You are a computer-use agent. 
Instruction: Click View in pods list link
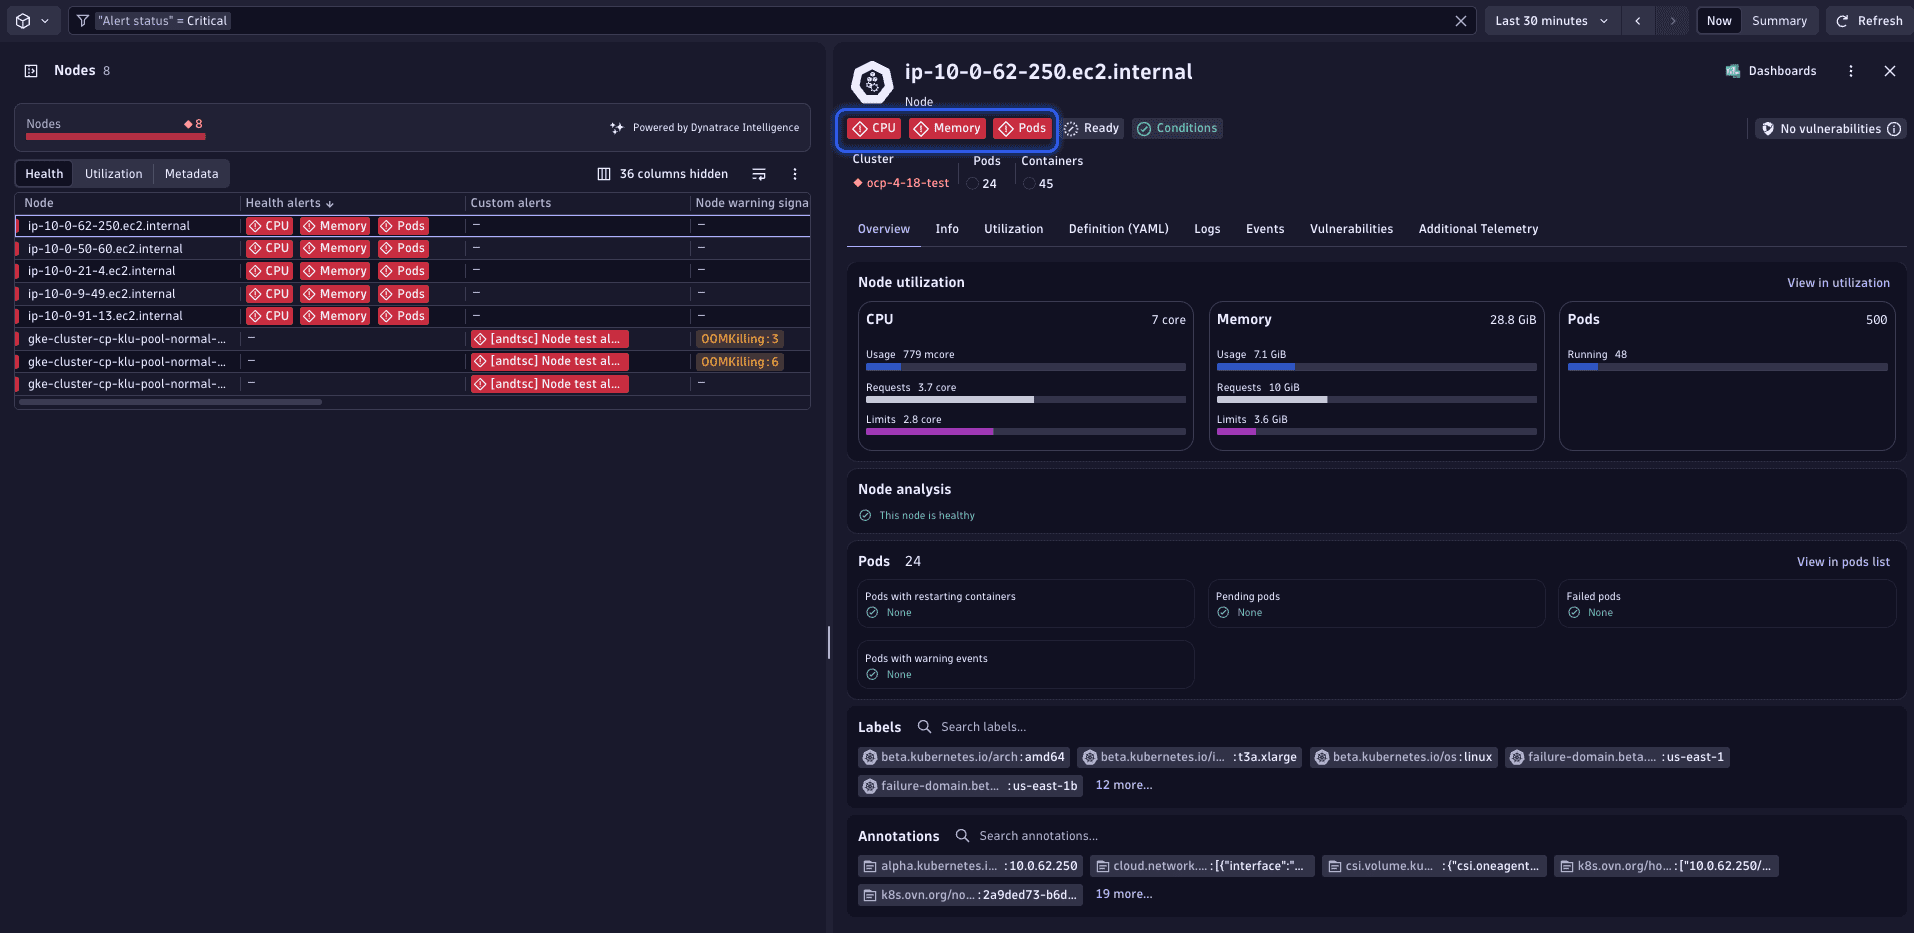pyautogui.click(x=1842, y=562)
